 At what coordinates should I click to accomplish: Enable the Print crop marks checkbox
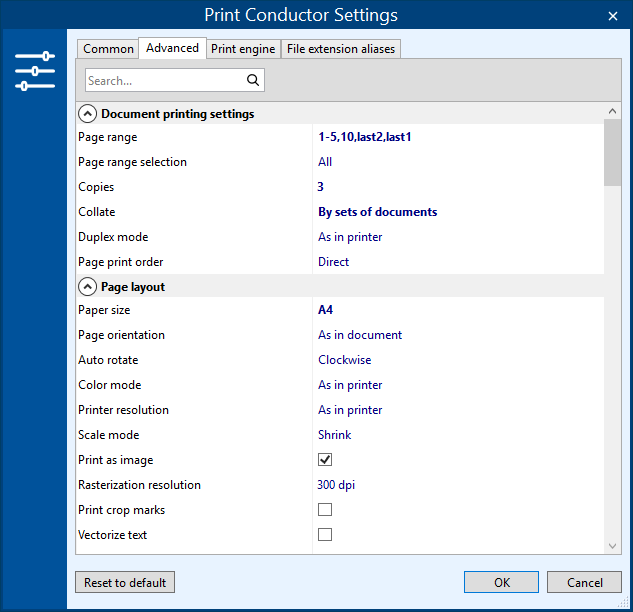(x=325, y=510)
